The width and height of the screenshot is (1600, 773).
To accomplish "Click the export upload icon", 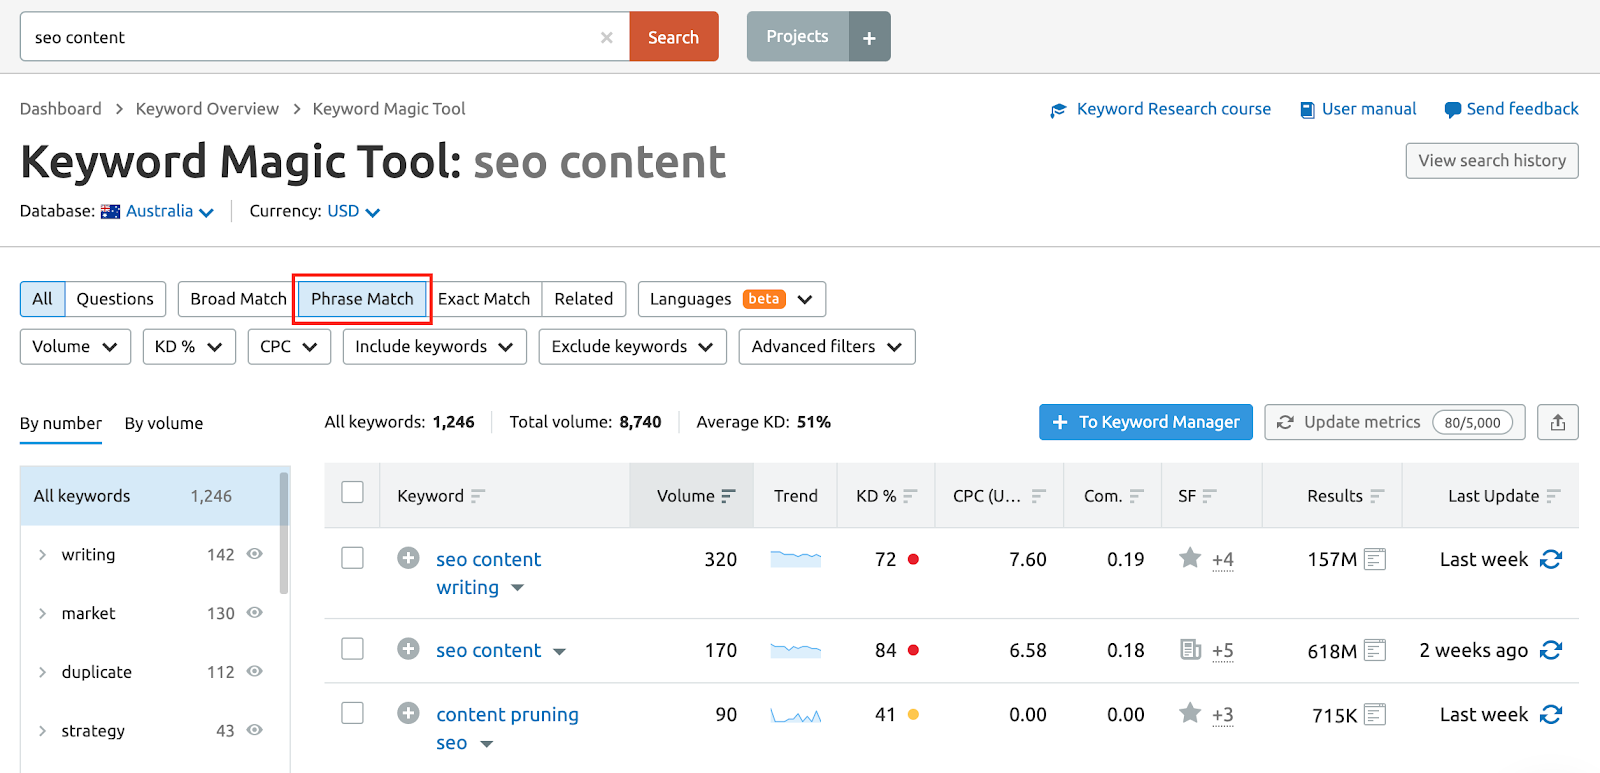I will [1557, 423].
